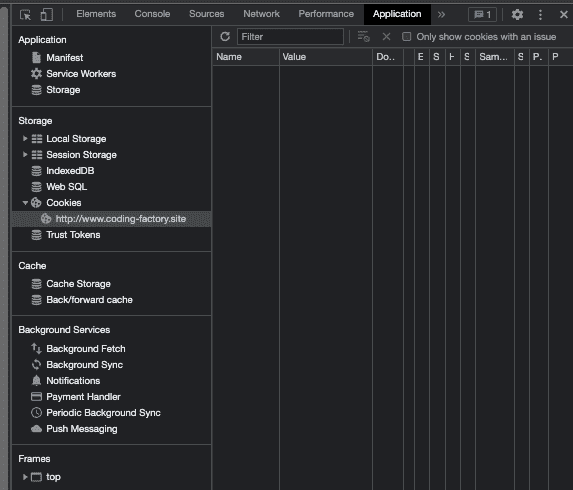573x490 pixels.
Task: Delete selected cookie with X icon
Action: pyautogui.click(x=386, y=37)
